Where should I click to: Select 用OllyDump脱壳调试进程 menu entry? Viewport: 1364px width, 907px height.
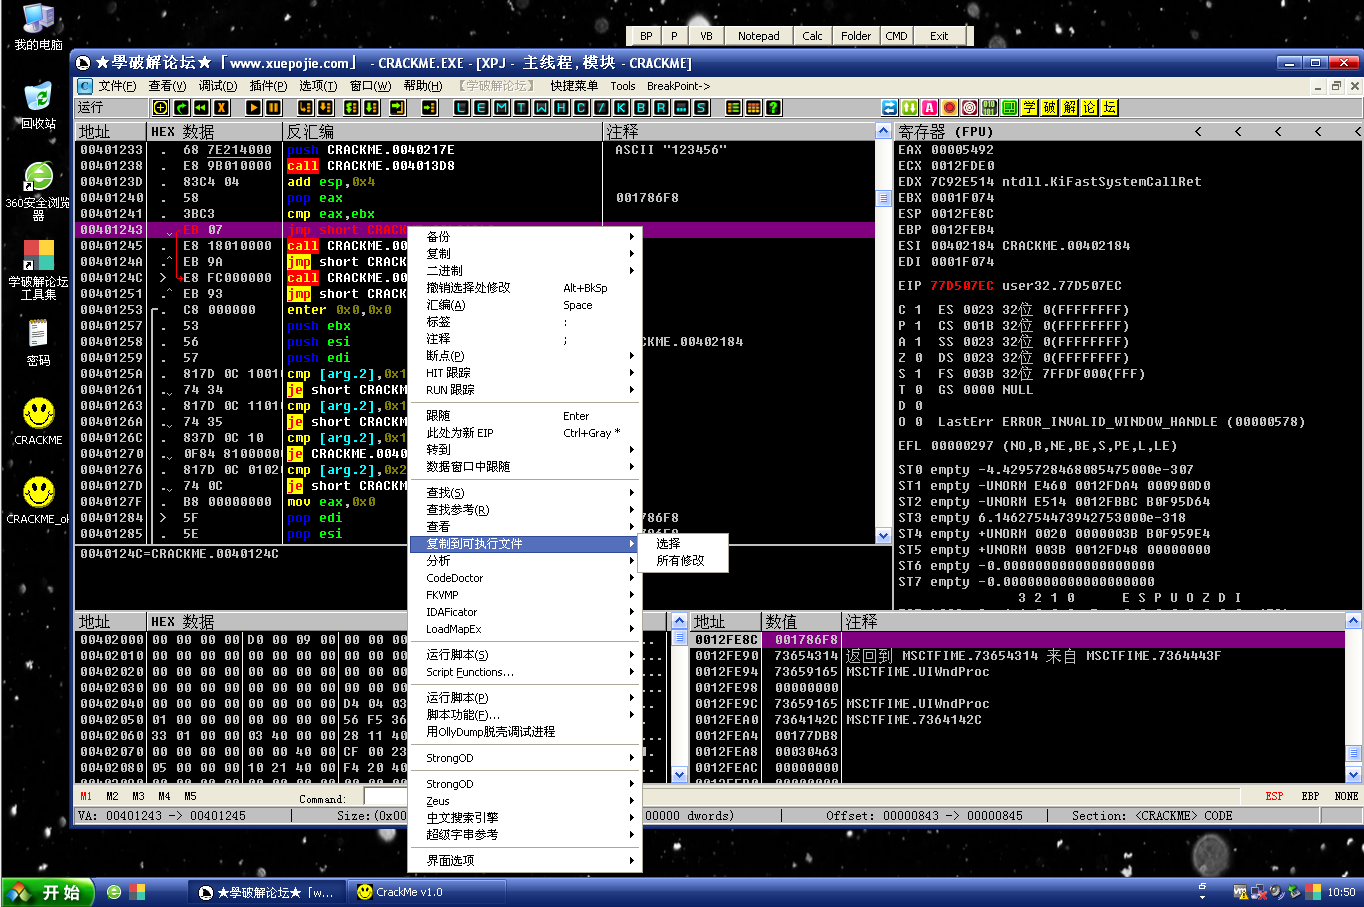[x=526, y=732]
